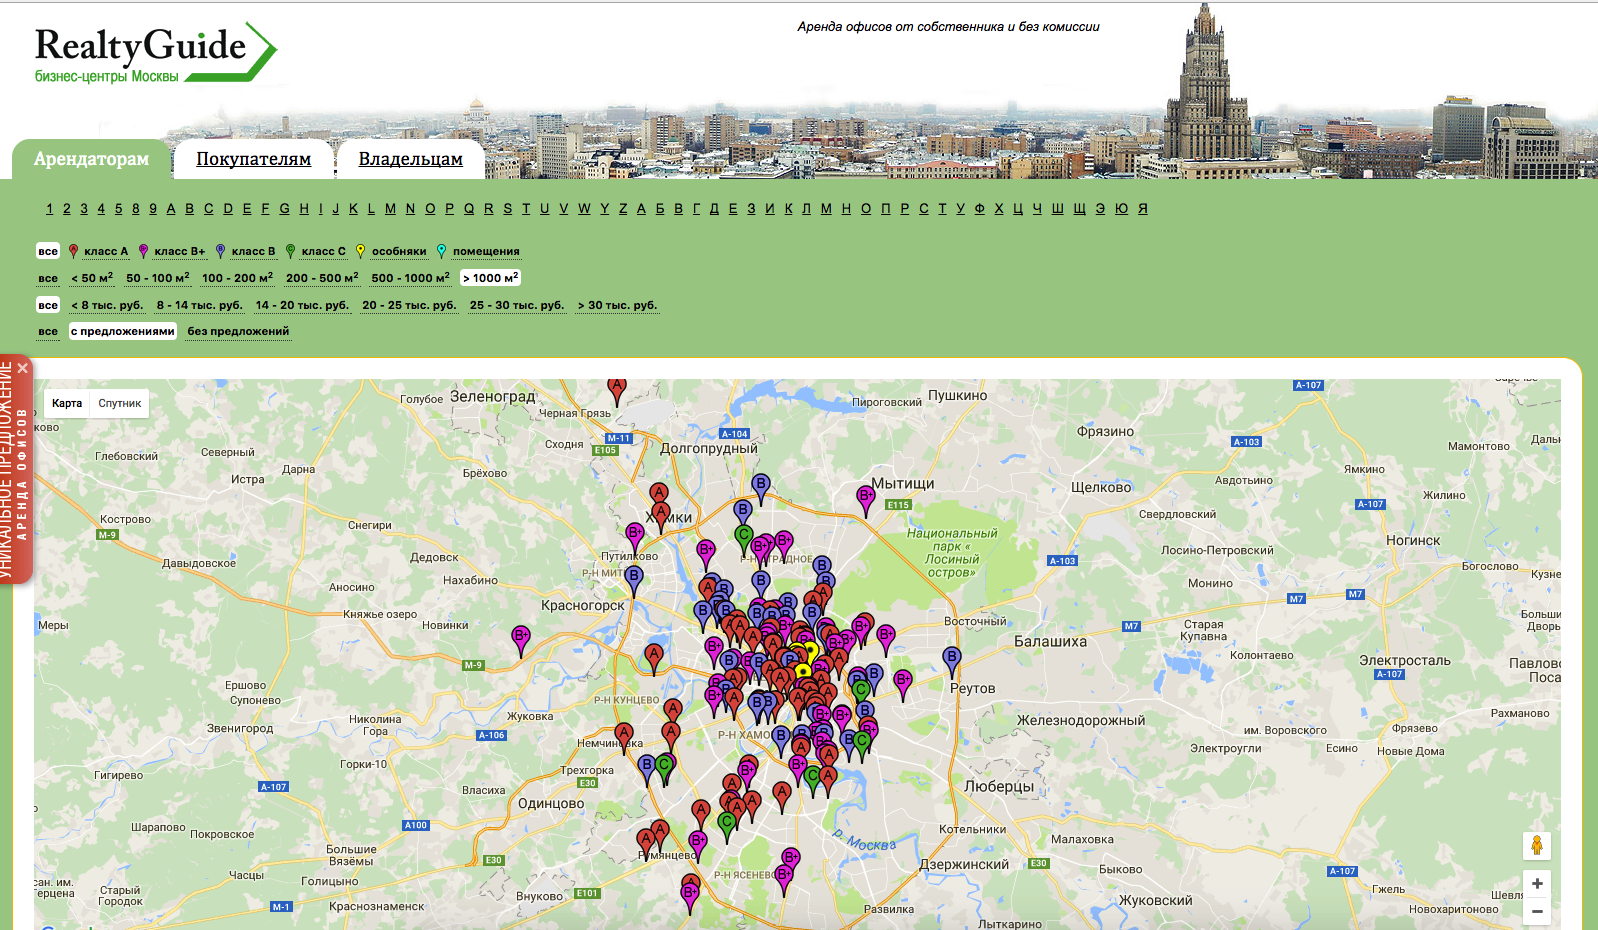Viewport: 1598px width, 930px height.
Task: Filter price 25 - 30 тыс. руб.
Action: (x=517, y=305)
